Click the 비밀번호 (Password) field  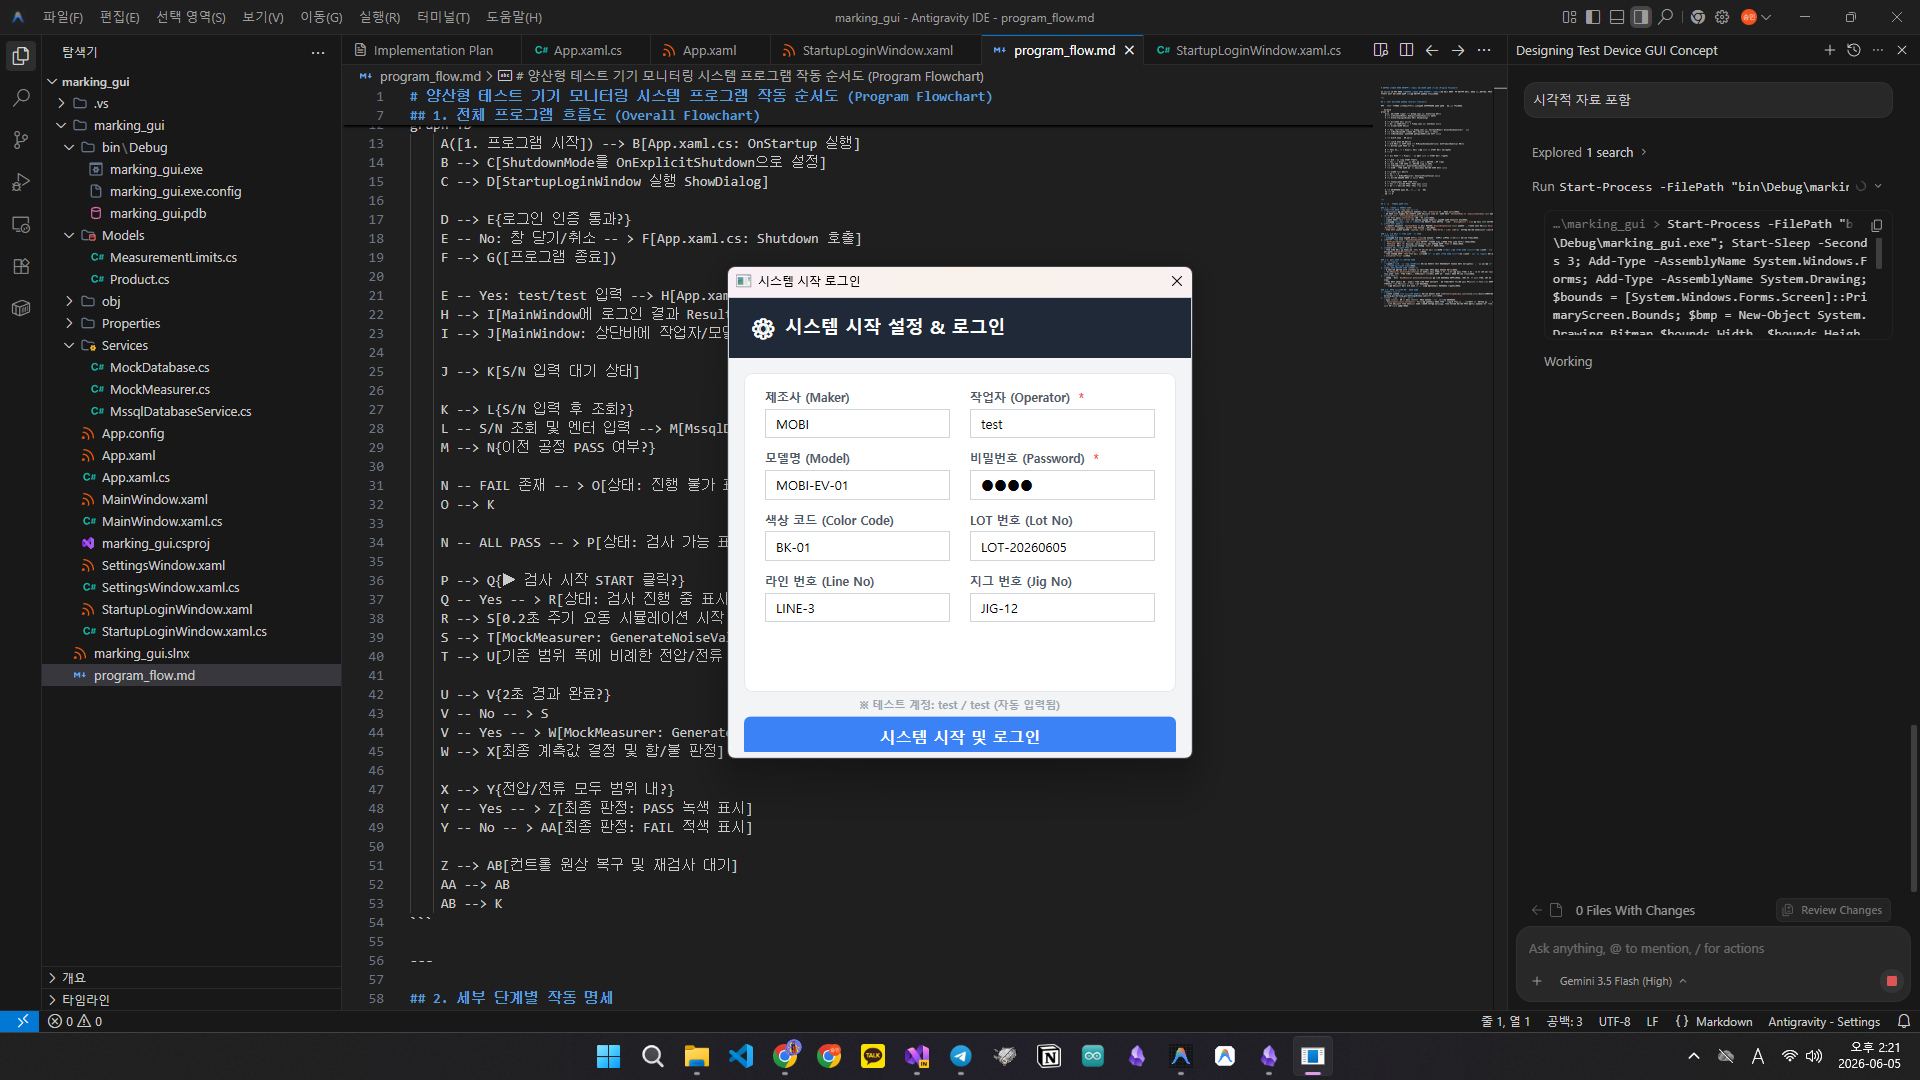(x=1062, y=485)
